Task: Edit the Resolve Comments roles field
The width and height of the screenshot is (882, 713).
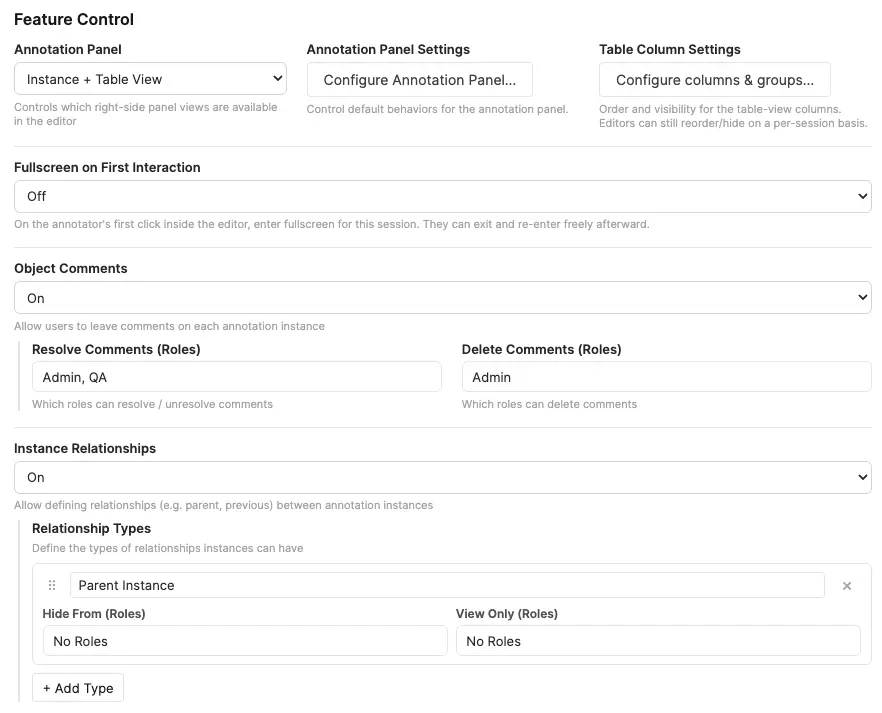Action: (237, 377)
